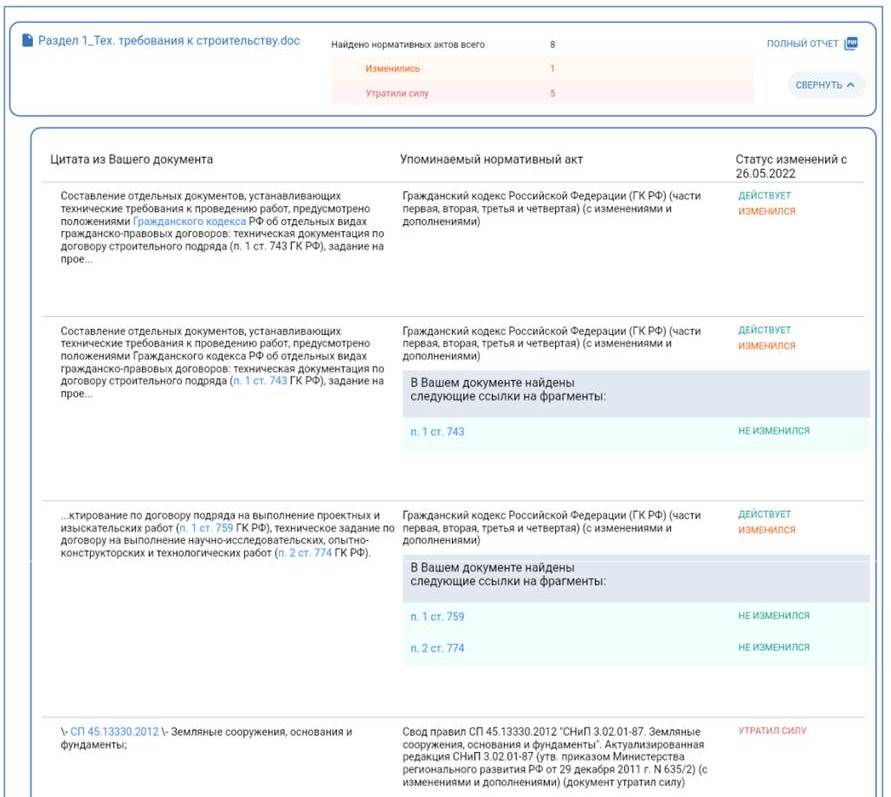Click the chevron arrow on the СВЕРНУТЬ button
This screenshot has width=891, height=797.
851,85
